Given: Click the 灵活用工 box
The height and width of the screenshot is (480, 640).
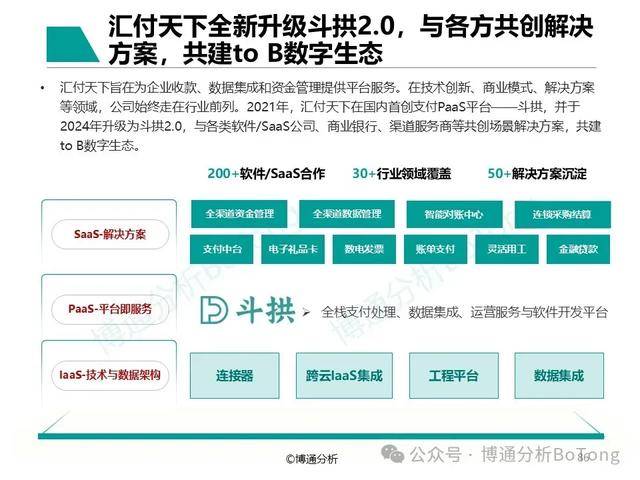Looking at the screenshot, I should 507,249.
